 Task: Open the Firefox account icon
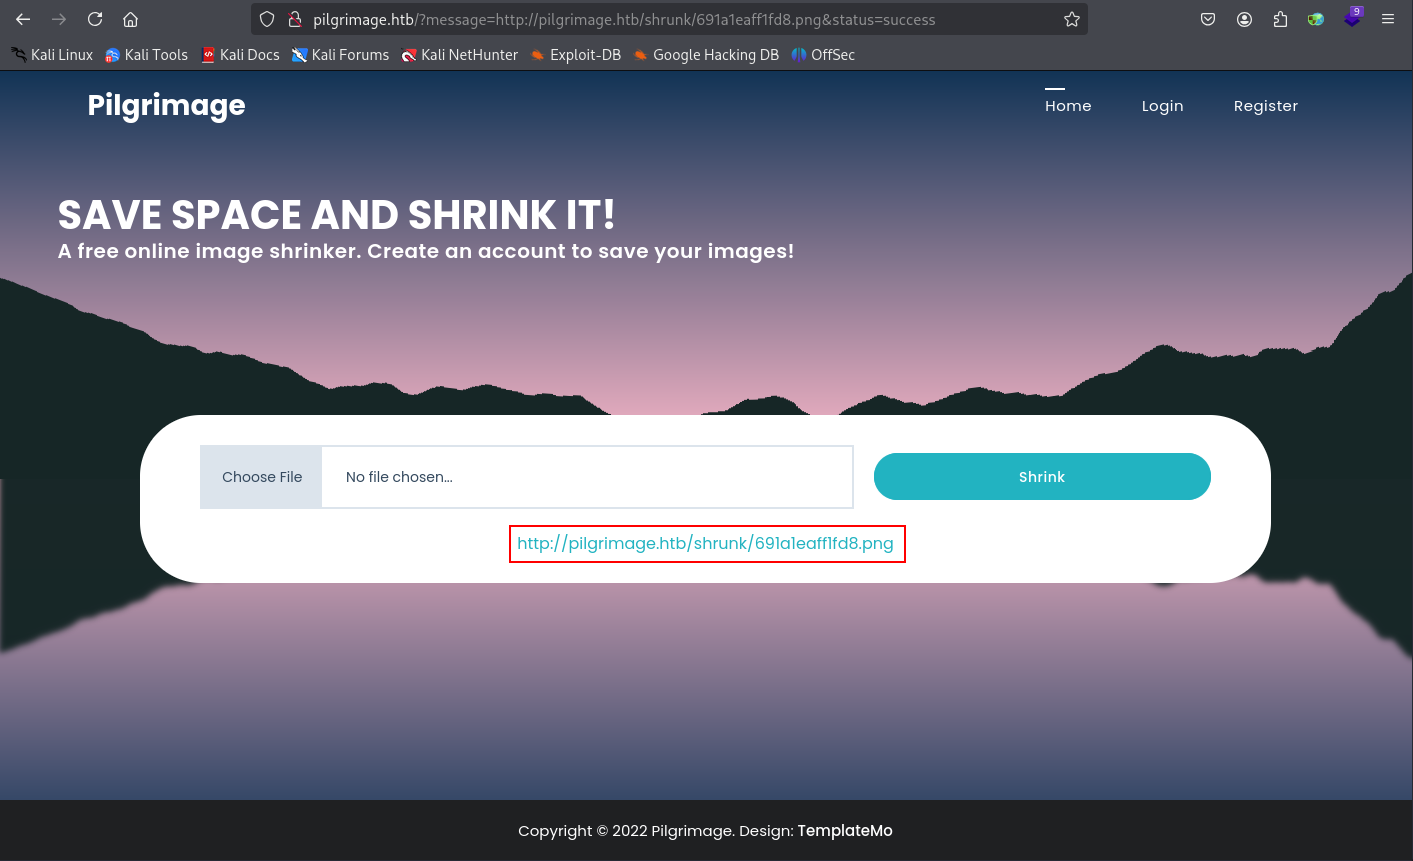[1244, 19]
